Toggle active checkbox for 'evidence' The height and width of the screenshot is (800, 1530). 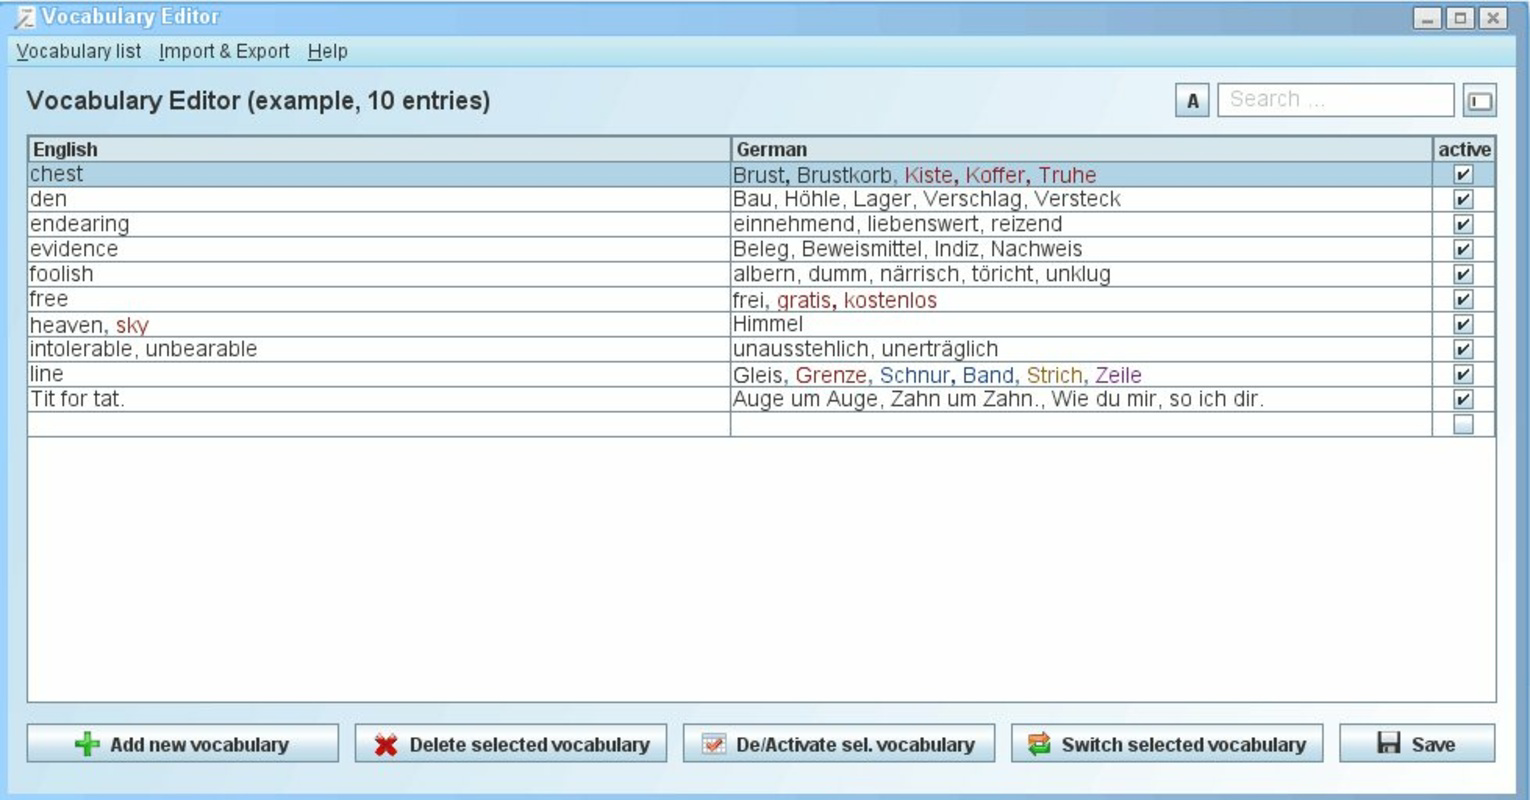coord(1463,249)
